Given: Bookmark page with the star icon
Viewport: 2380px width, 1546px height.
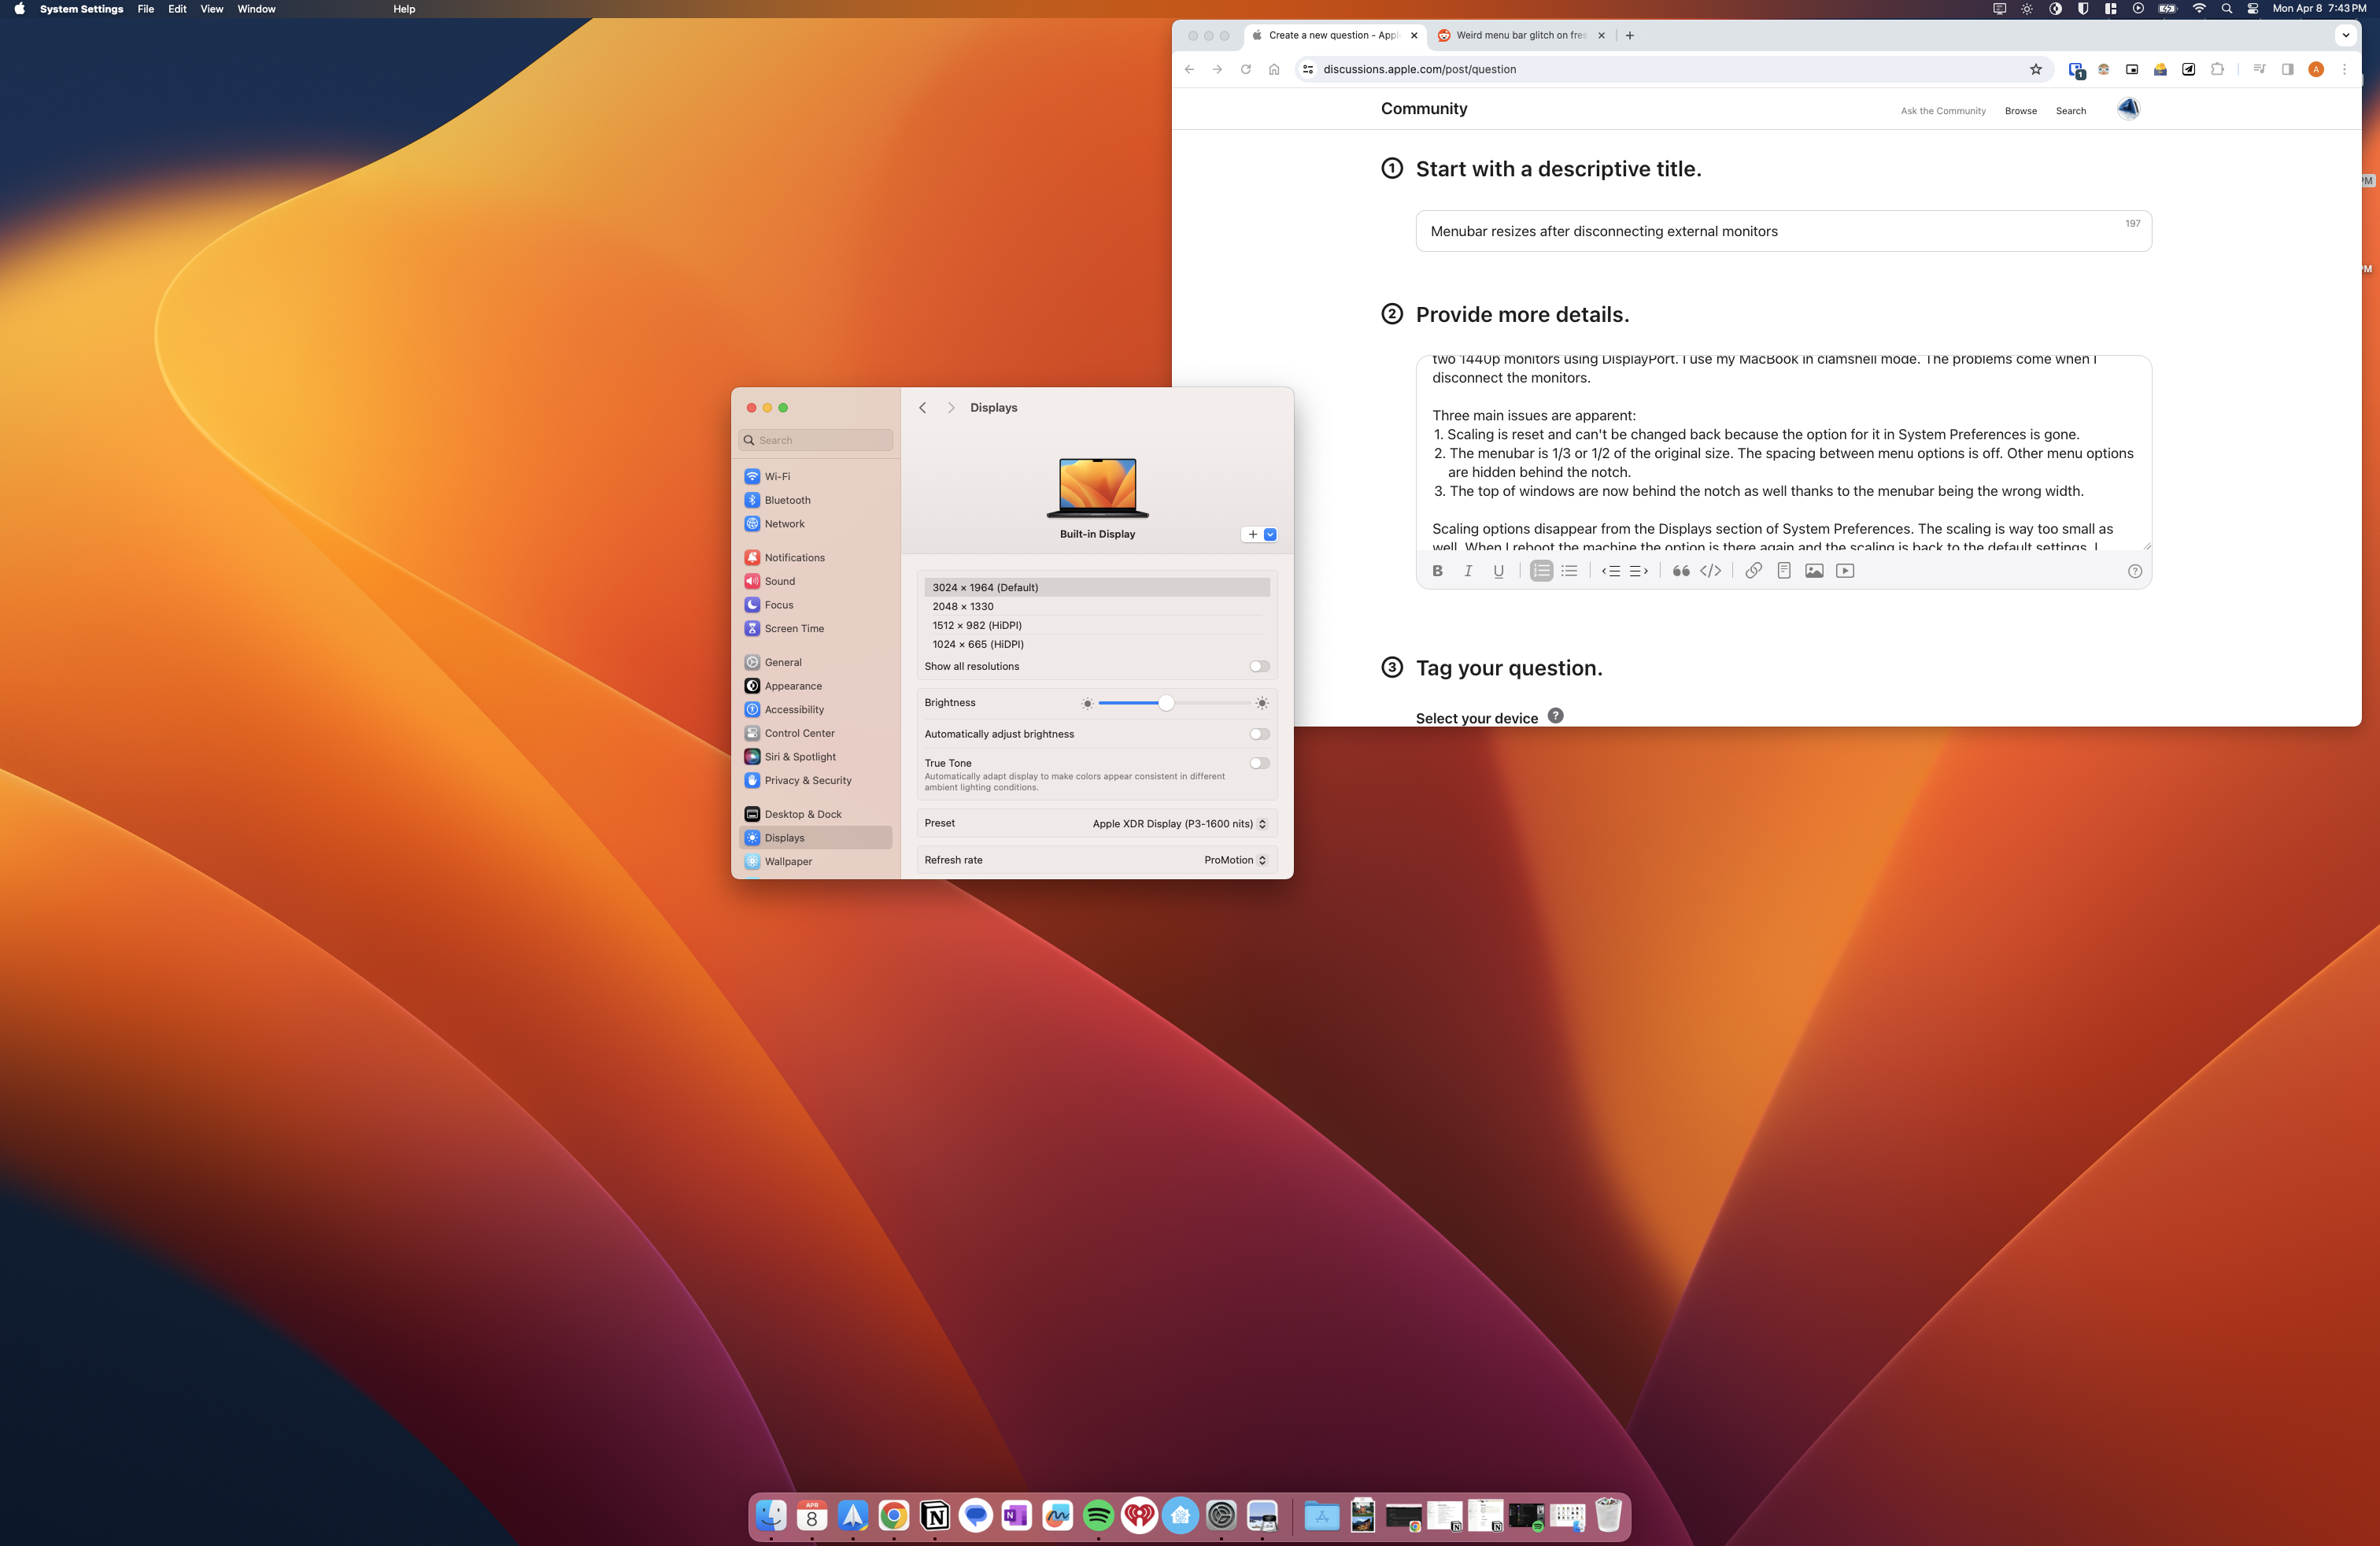Looking at the screenshot, I should [x=2035, y=69].
